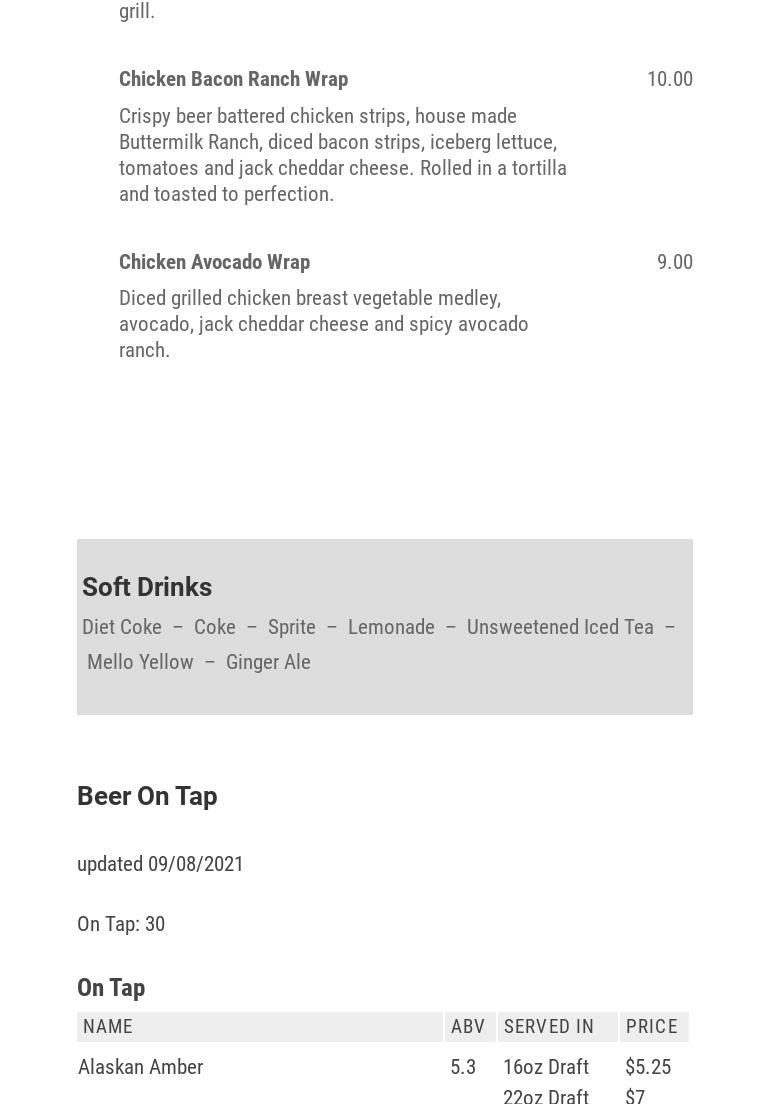
Task: Click the Chicken Avocado Wrap description text
Action: (x=323, y=324)
